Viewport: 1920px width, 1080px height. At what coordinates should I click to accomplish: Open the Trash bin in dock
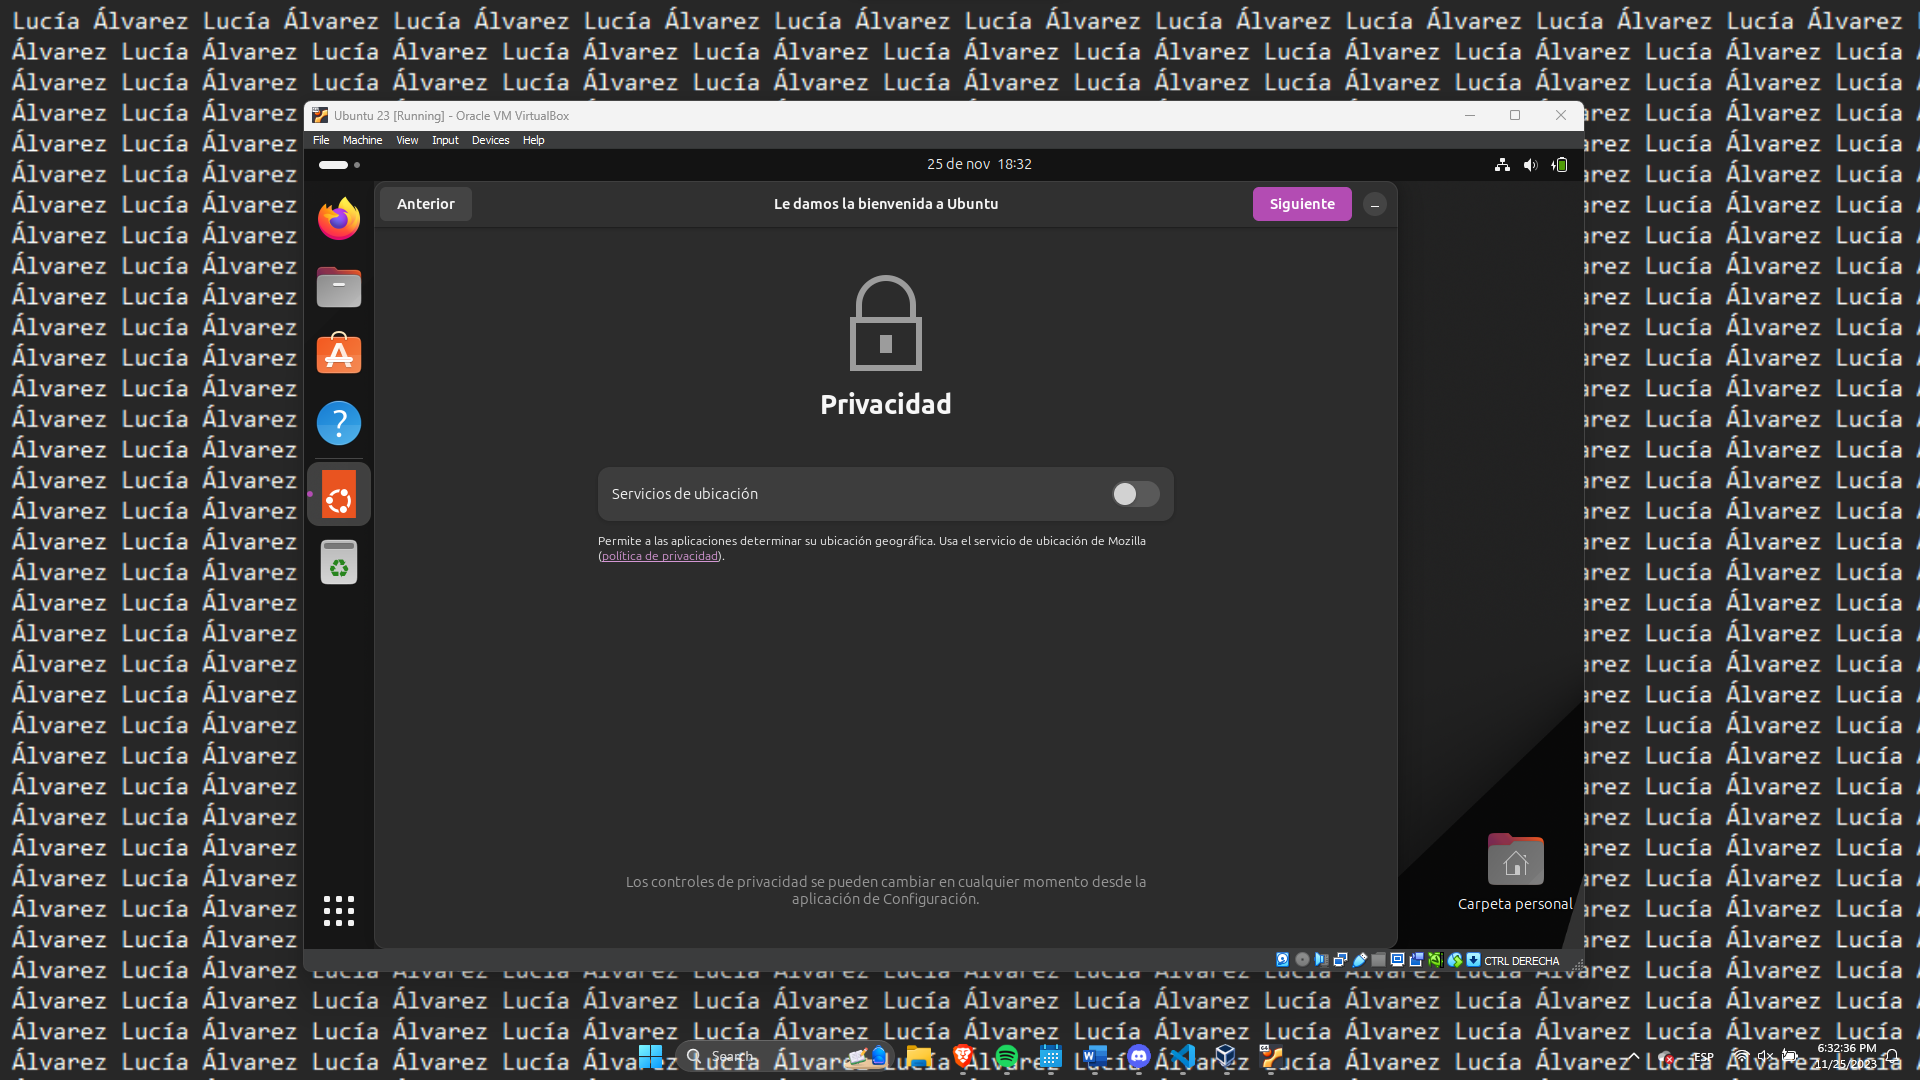tap(338, 562)
